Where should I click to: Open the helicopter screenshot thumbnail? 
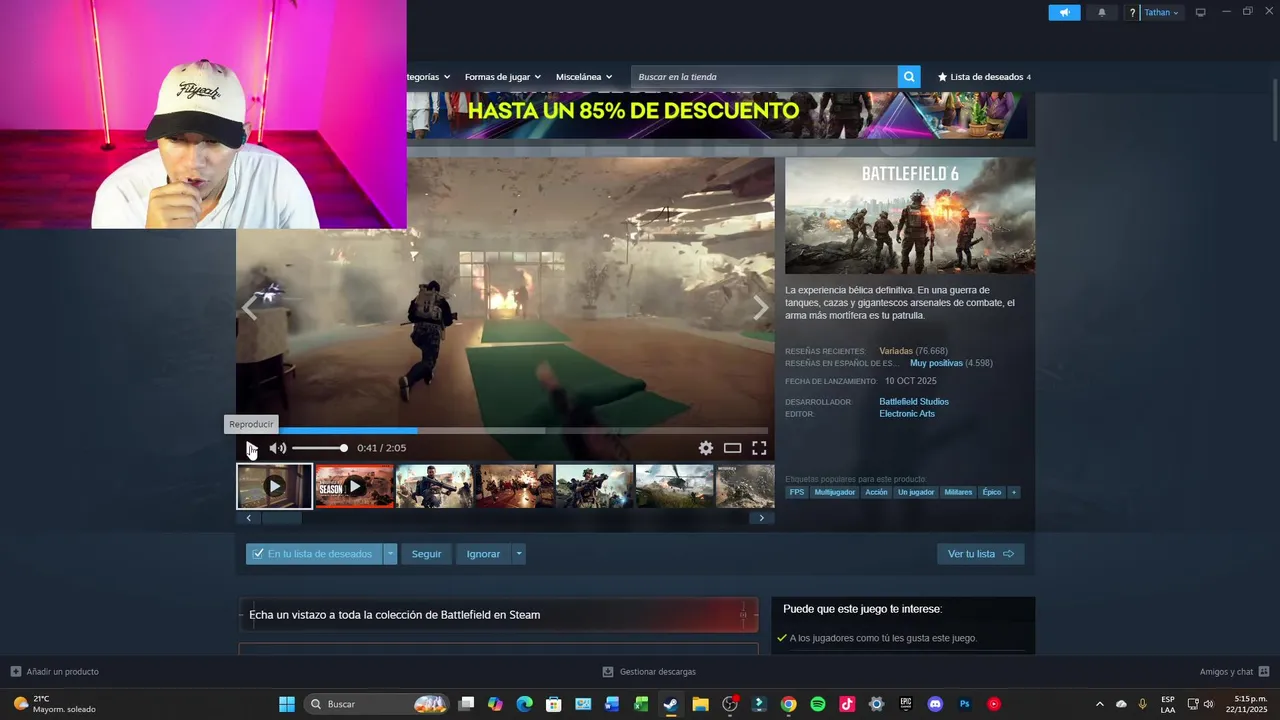click(675, 486)
